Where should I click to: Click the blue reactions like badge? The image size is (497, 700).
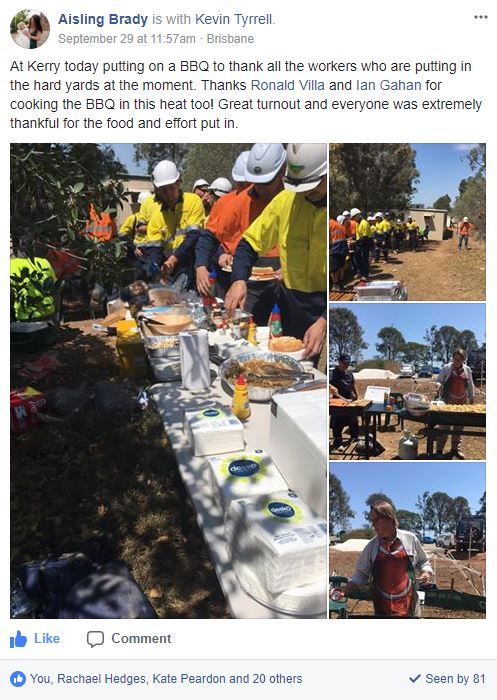[18, 679]
